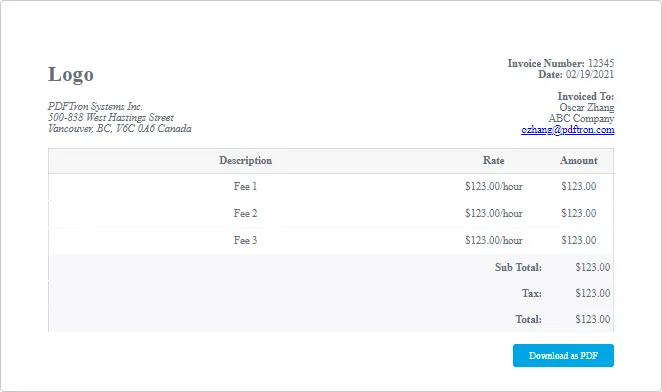Screen dimensions: 662x392
Task: Click the Rate column header
Action: click(494, 161)
